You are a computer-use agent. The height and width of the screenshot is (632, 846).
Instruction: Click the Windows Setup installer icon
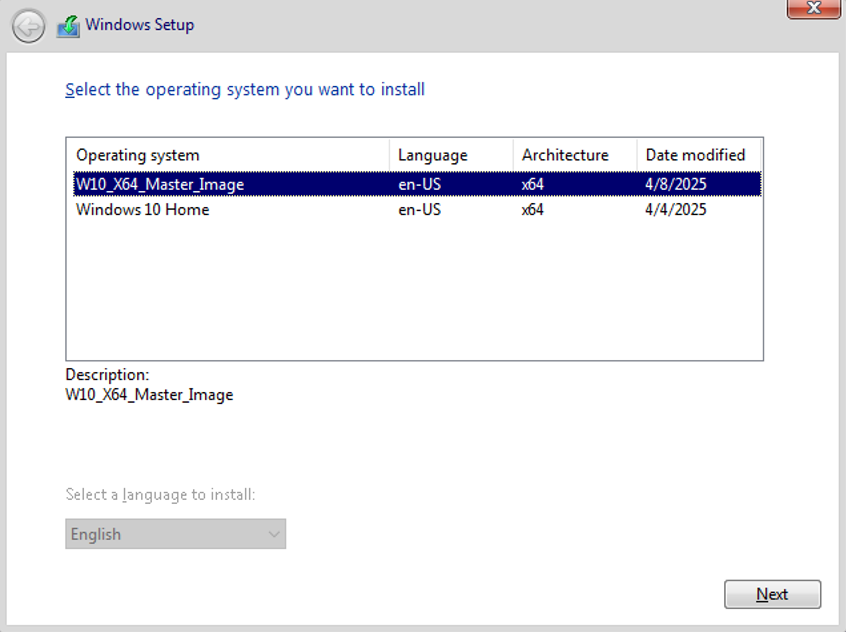click(68, 26)
